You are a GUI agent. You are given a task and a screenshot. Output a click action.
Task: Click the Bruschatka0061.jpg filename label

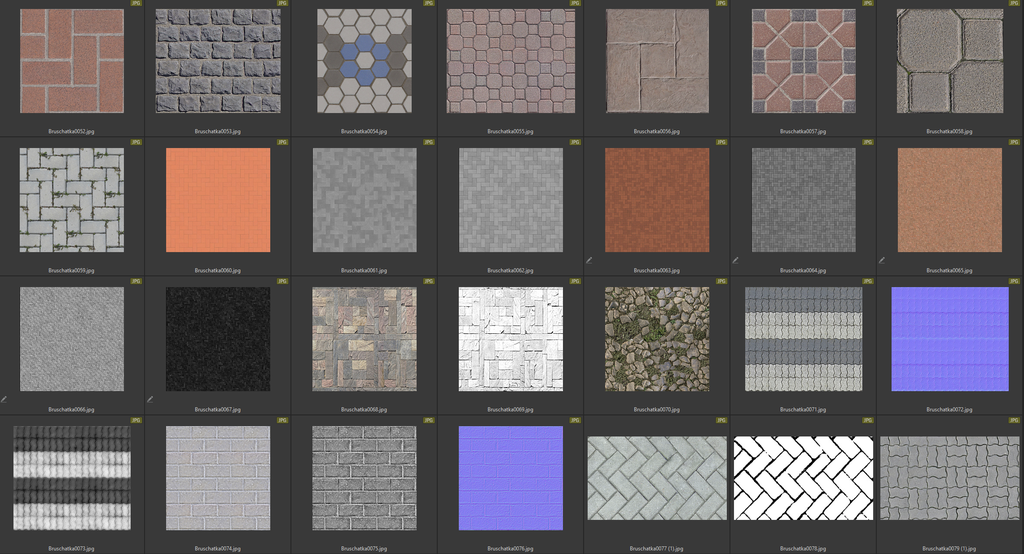(x=364, y=270)
